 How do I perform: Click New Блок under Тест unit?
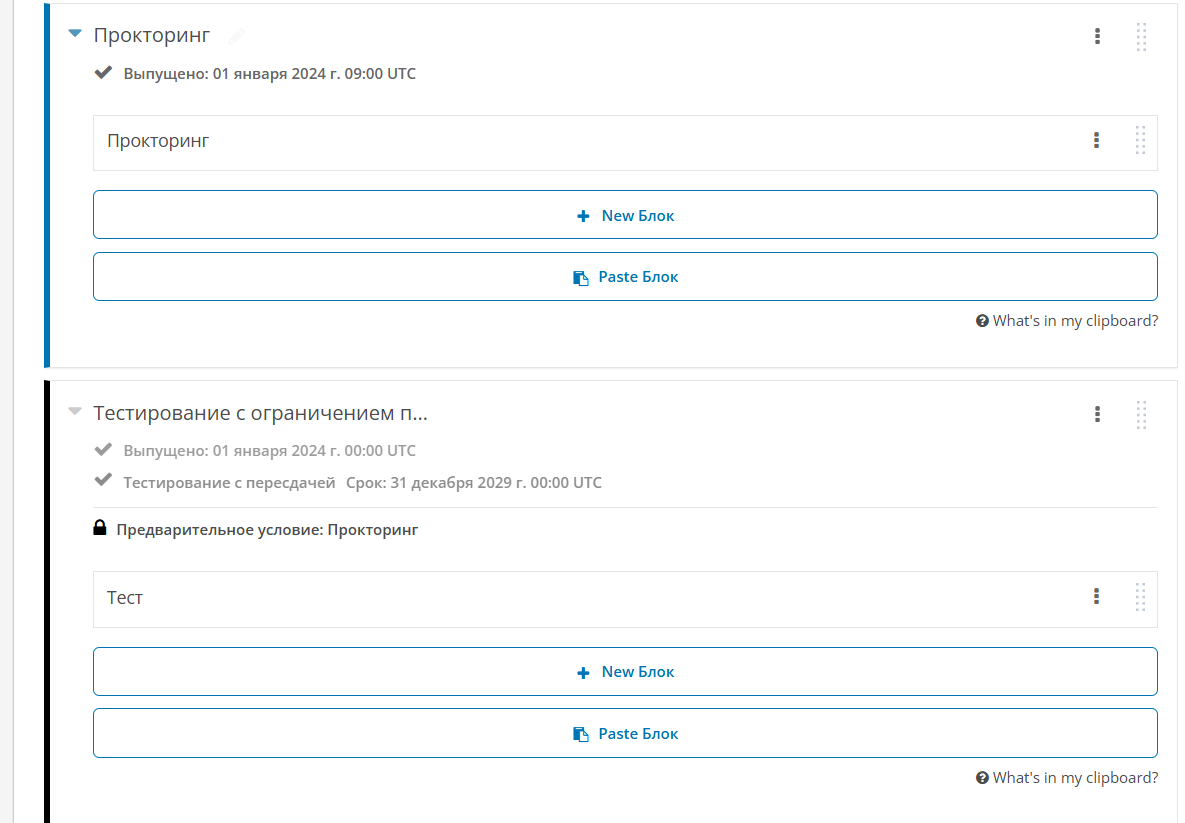(625, 672)
